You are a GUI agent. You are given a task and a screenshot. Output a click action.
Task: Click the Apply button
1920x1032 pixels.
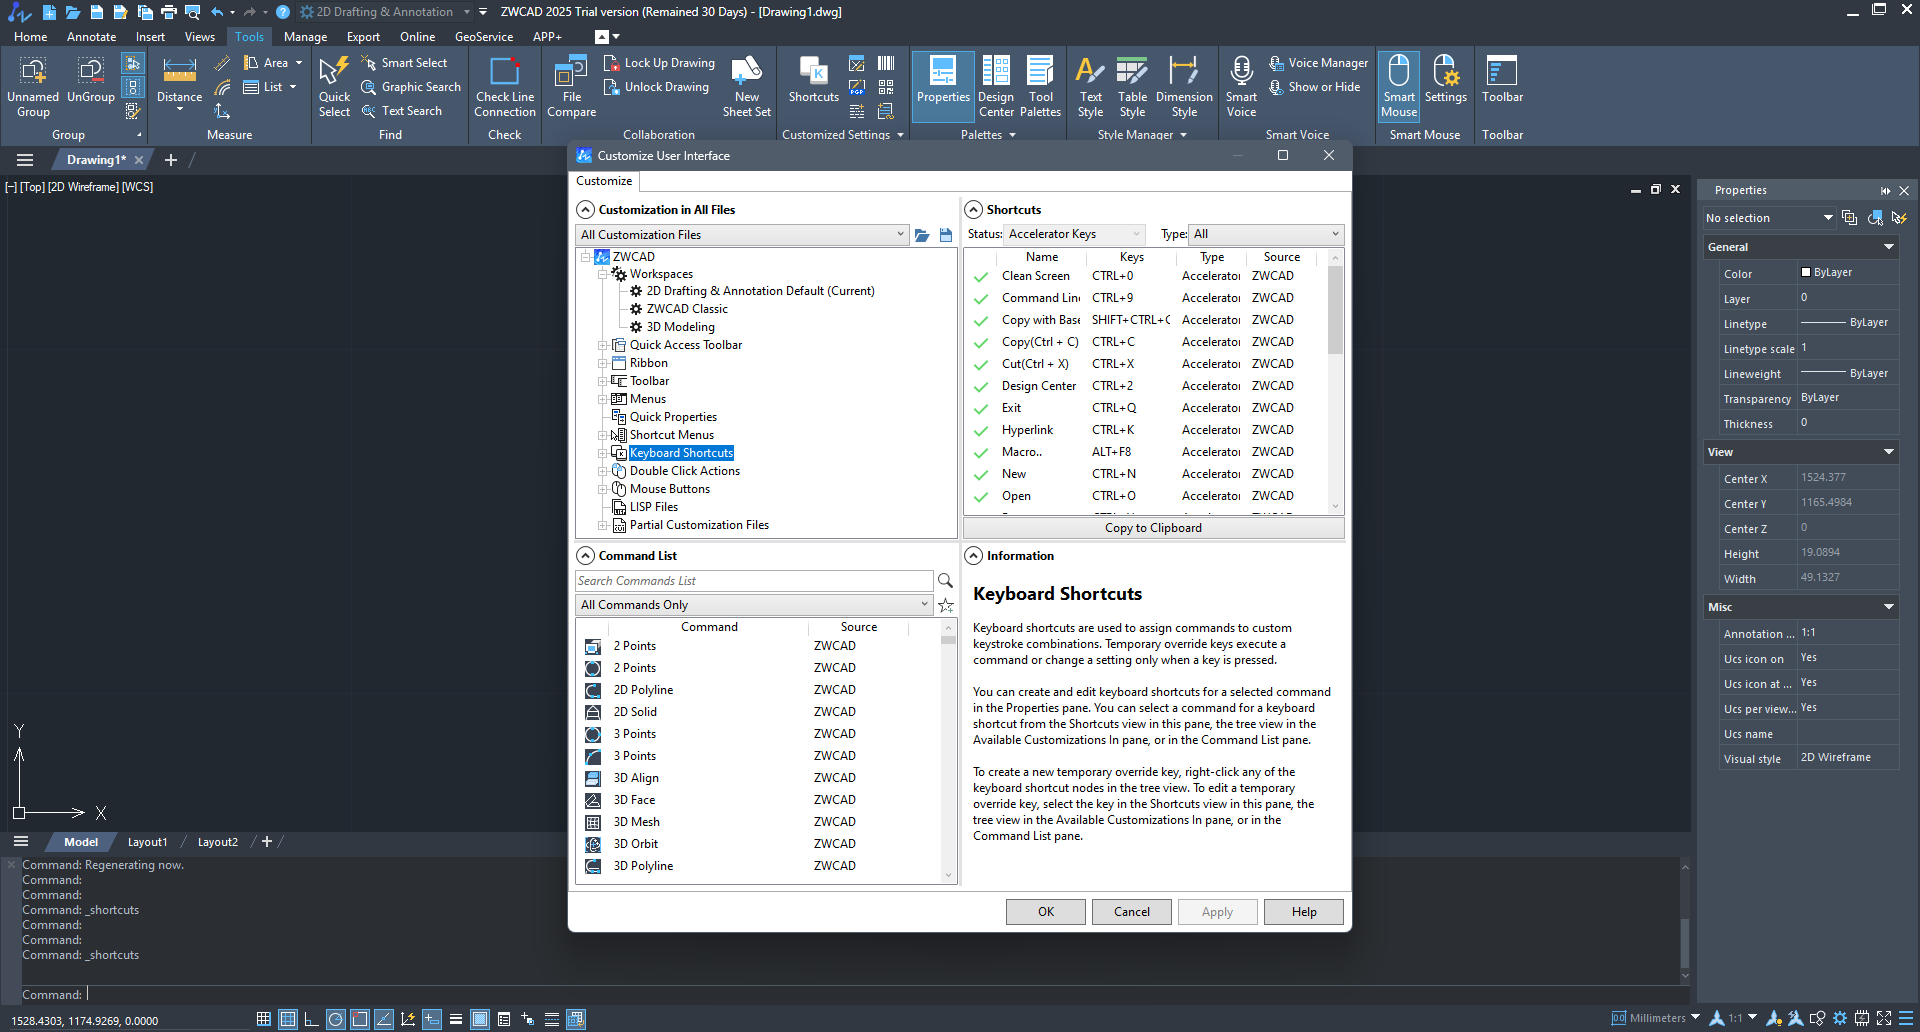point(1218,912)
